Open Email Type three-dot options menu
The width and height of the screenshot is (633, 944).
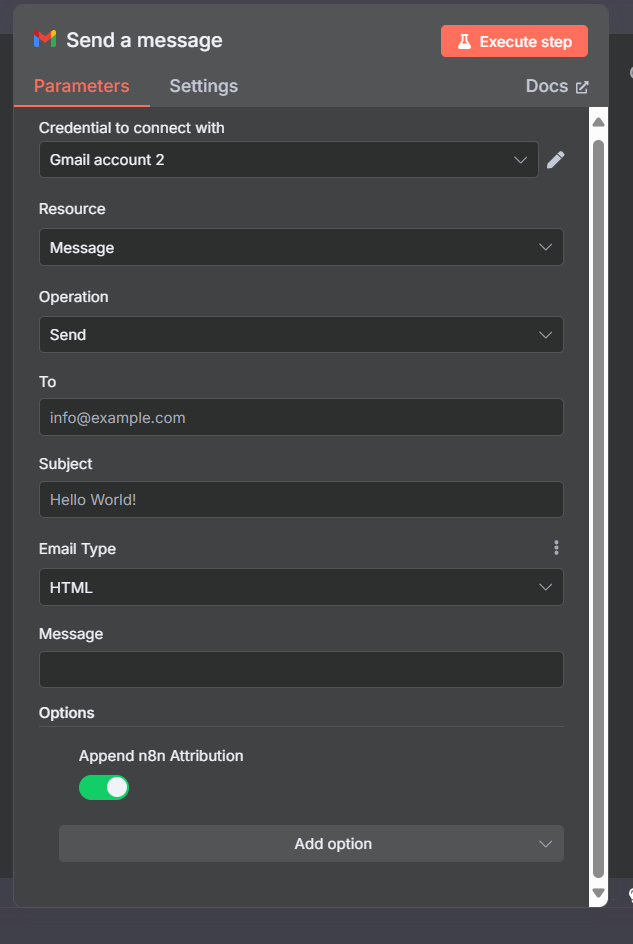click(x=556, y=547)
